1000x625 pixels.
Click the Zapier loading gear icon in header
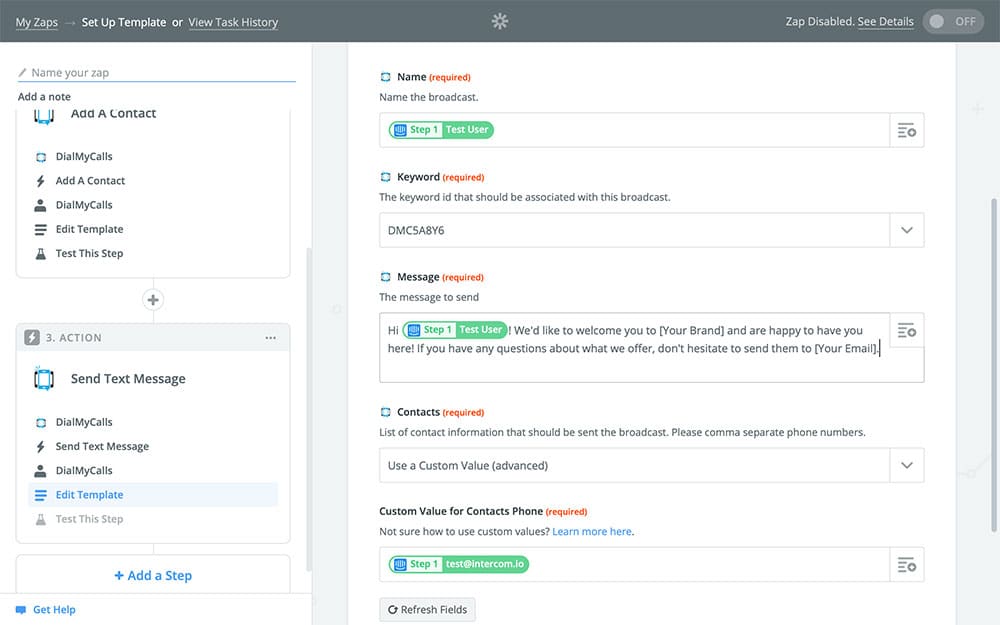500,21
